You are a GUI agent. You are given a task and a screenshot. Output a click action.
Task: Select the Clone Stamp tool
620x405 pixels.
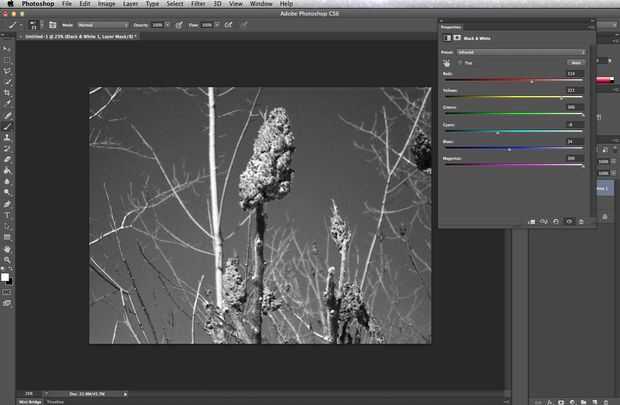point(7,138)
